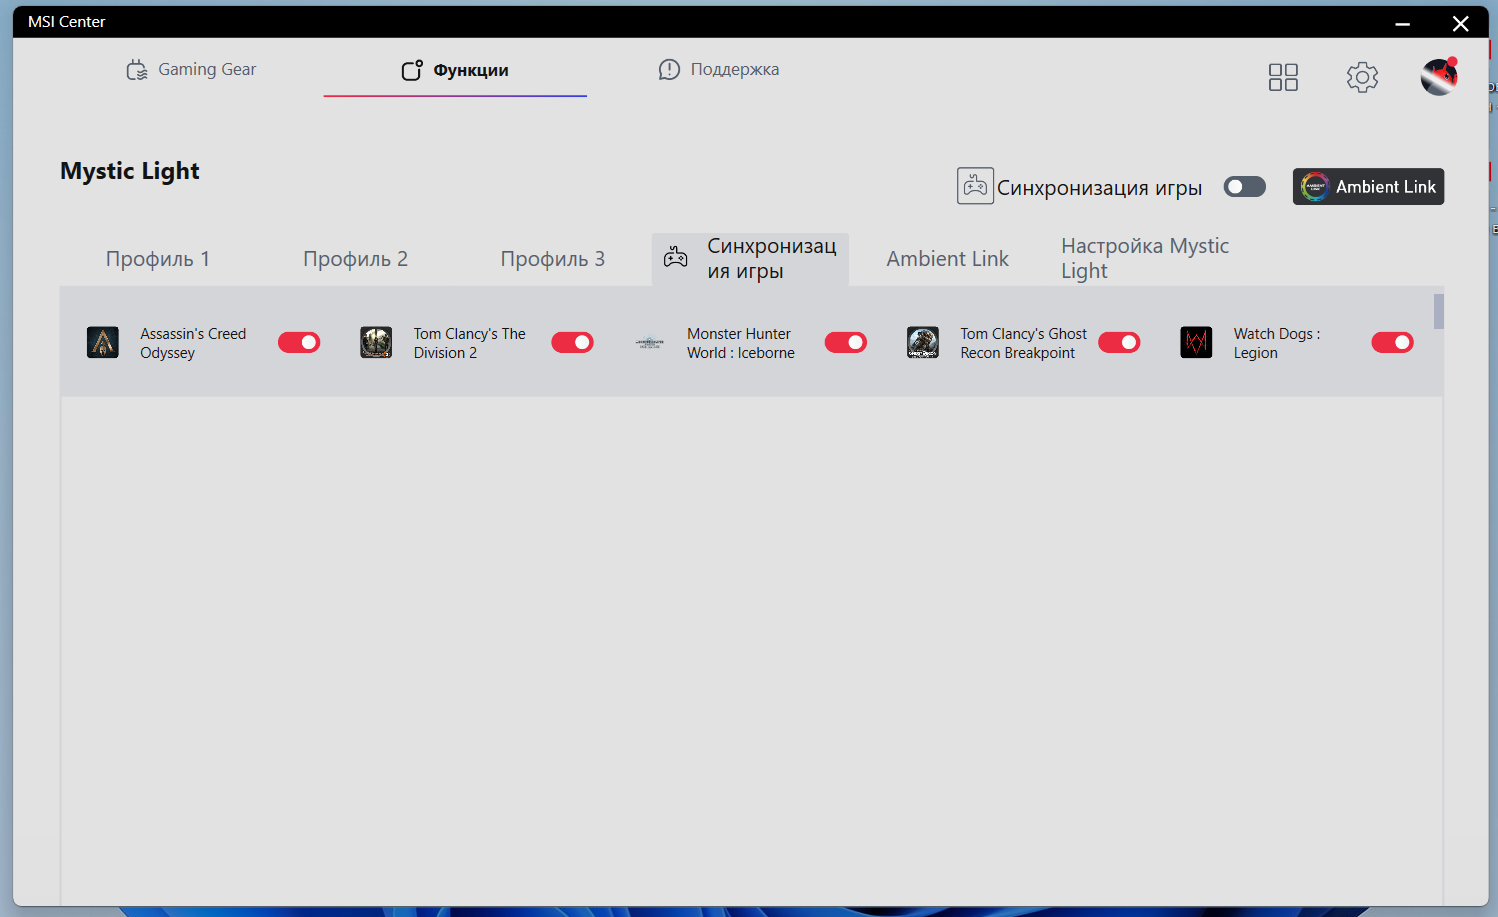Open the Поддержка tab

point(718,69)
